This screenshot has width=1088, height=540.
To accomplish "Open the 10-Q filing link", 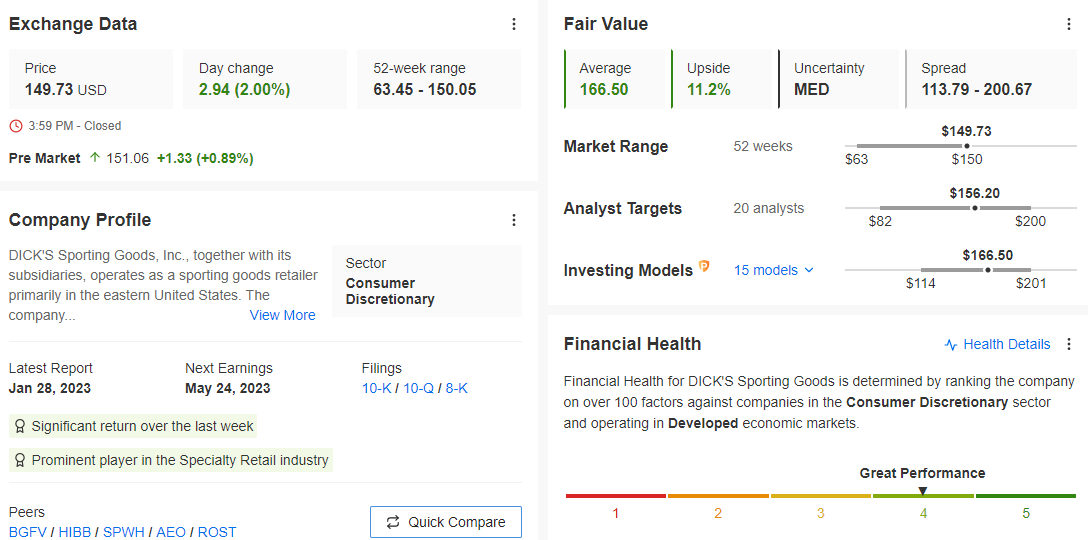I will tap(418, 389).
